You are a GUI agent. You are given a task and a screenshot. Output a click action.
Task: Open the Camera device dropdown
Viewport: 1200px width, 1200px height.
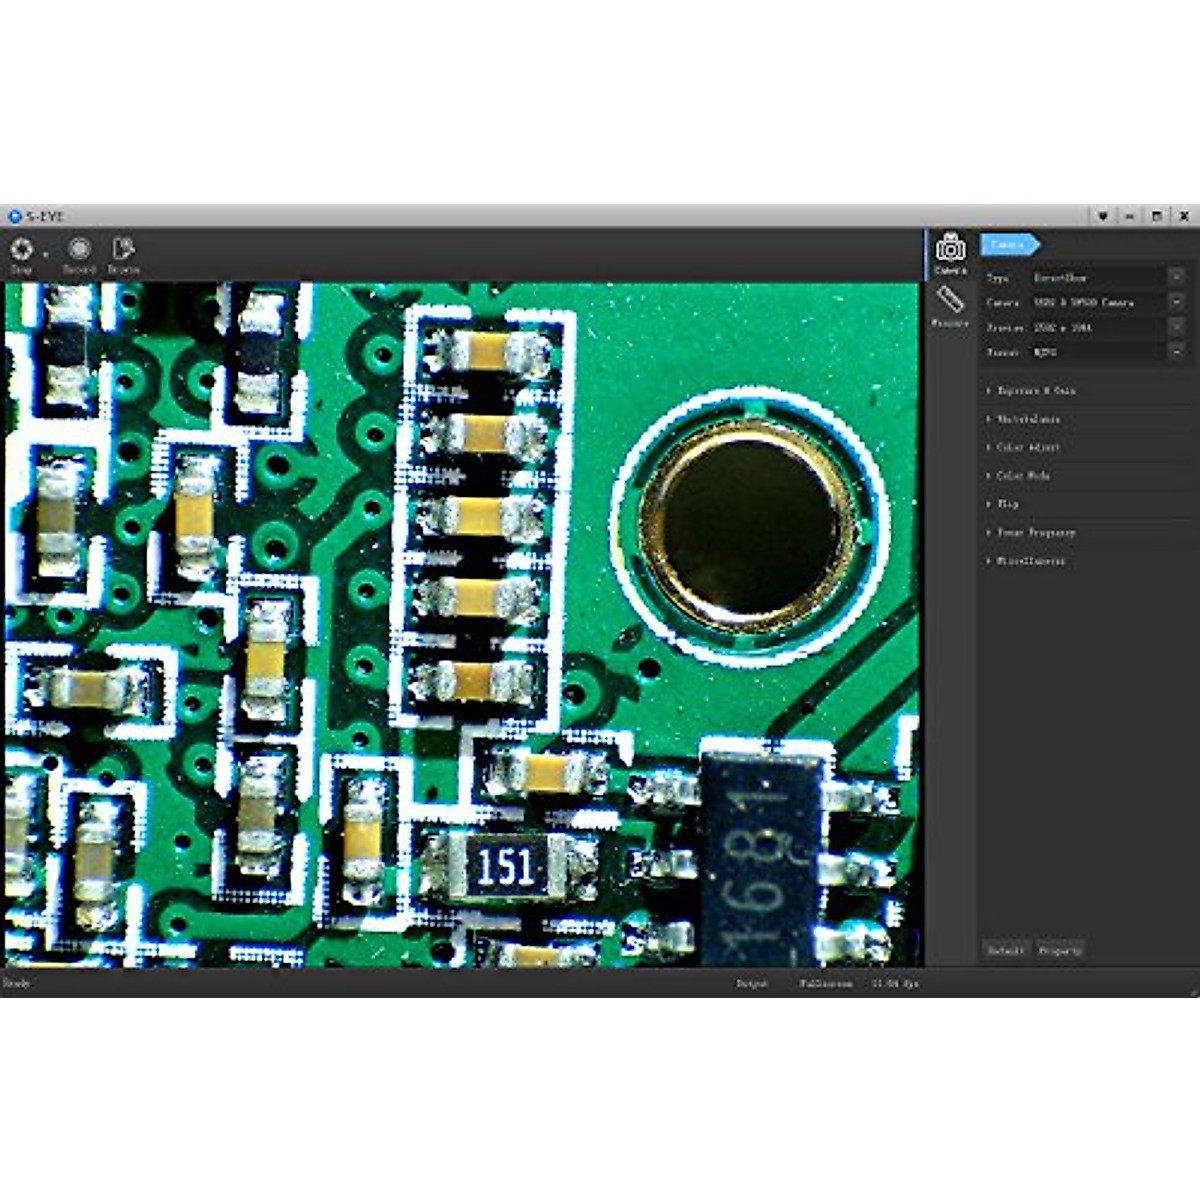1176,302
